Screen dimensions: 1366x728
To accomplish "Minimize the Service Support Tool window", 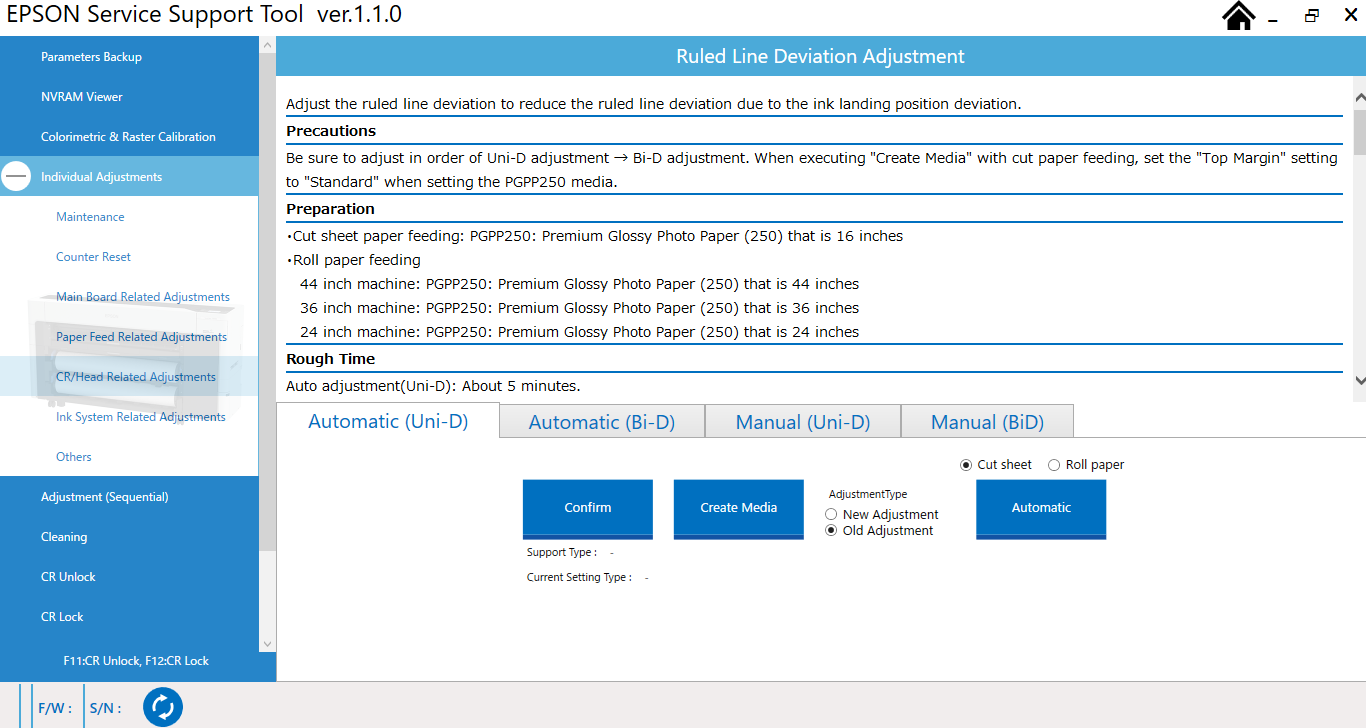I will pyautogui.click(x=1273, y=18).
